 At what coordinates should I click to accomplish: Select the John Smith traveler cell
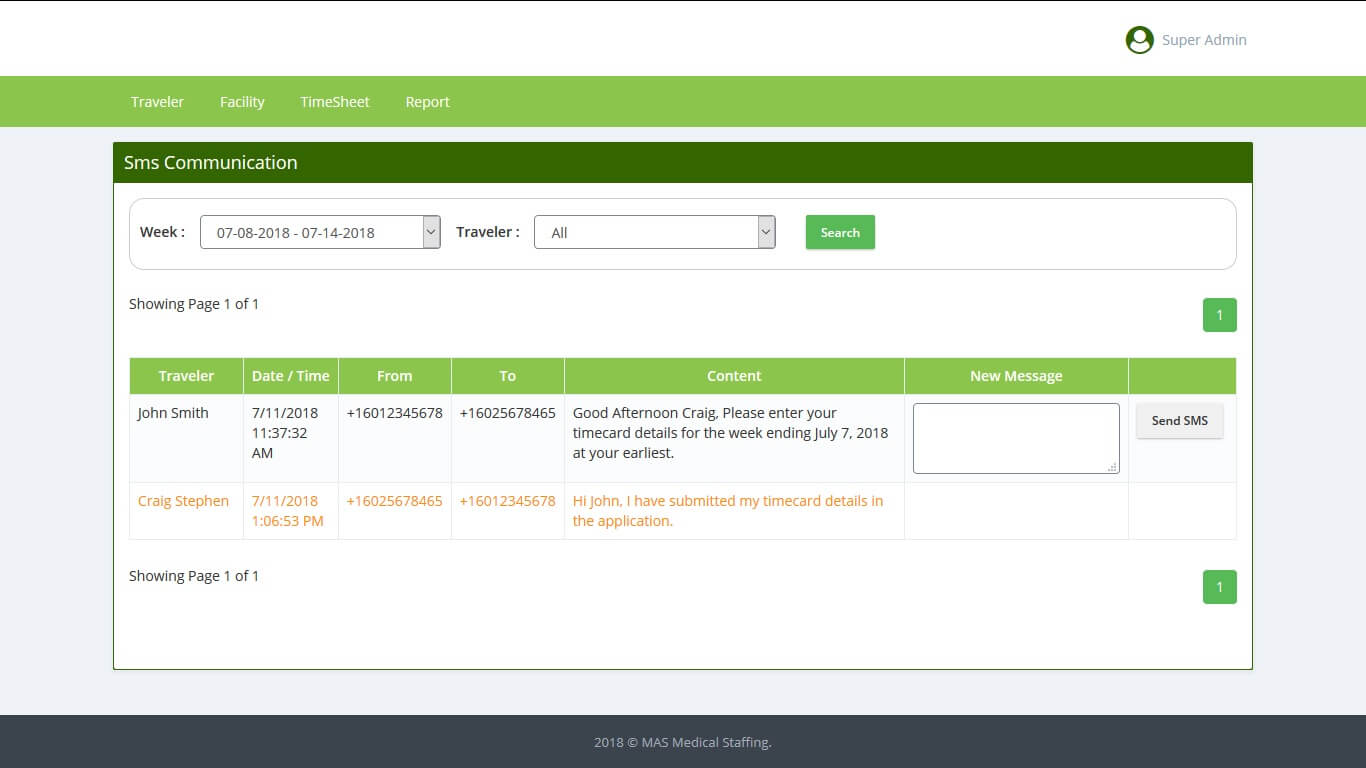(x=173, y=413)
